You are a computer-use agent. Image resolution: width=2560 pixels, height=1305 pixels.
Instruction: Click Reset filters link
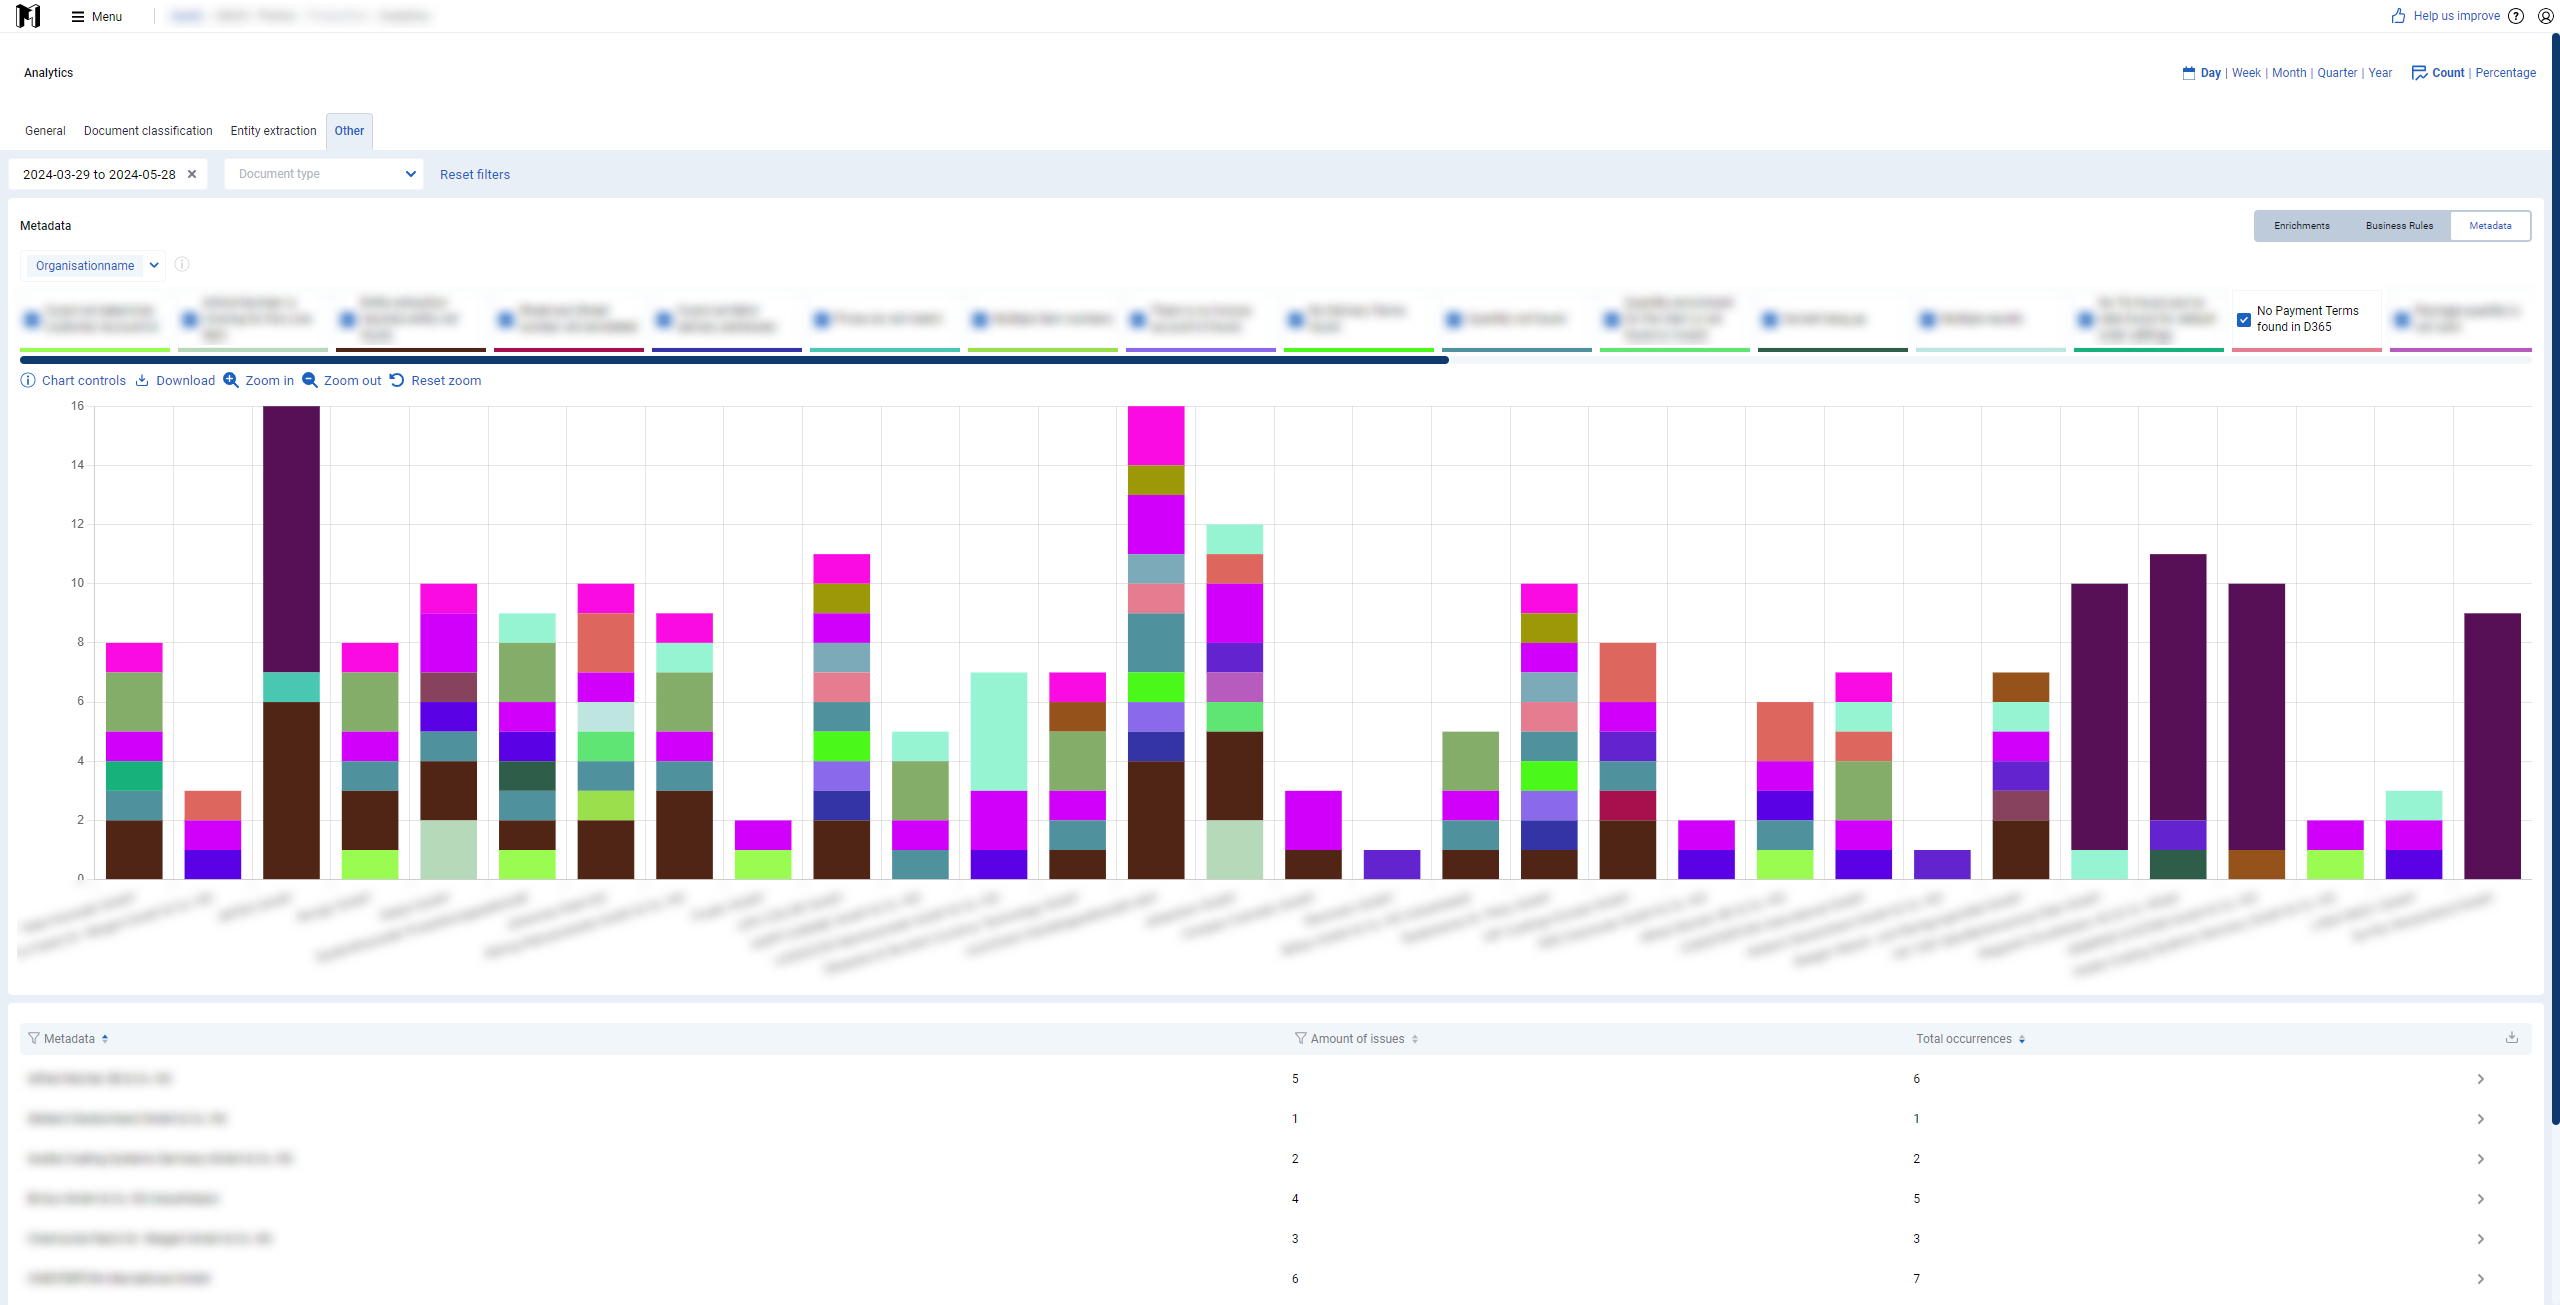pyautogui.click(x=475, y=174)
